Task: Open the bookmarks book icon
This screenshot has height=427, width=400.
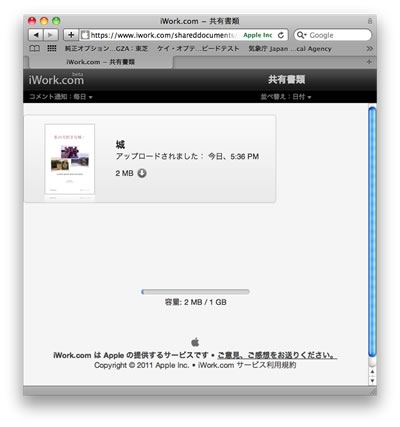Action: pos(35,49)
